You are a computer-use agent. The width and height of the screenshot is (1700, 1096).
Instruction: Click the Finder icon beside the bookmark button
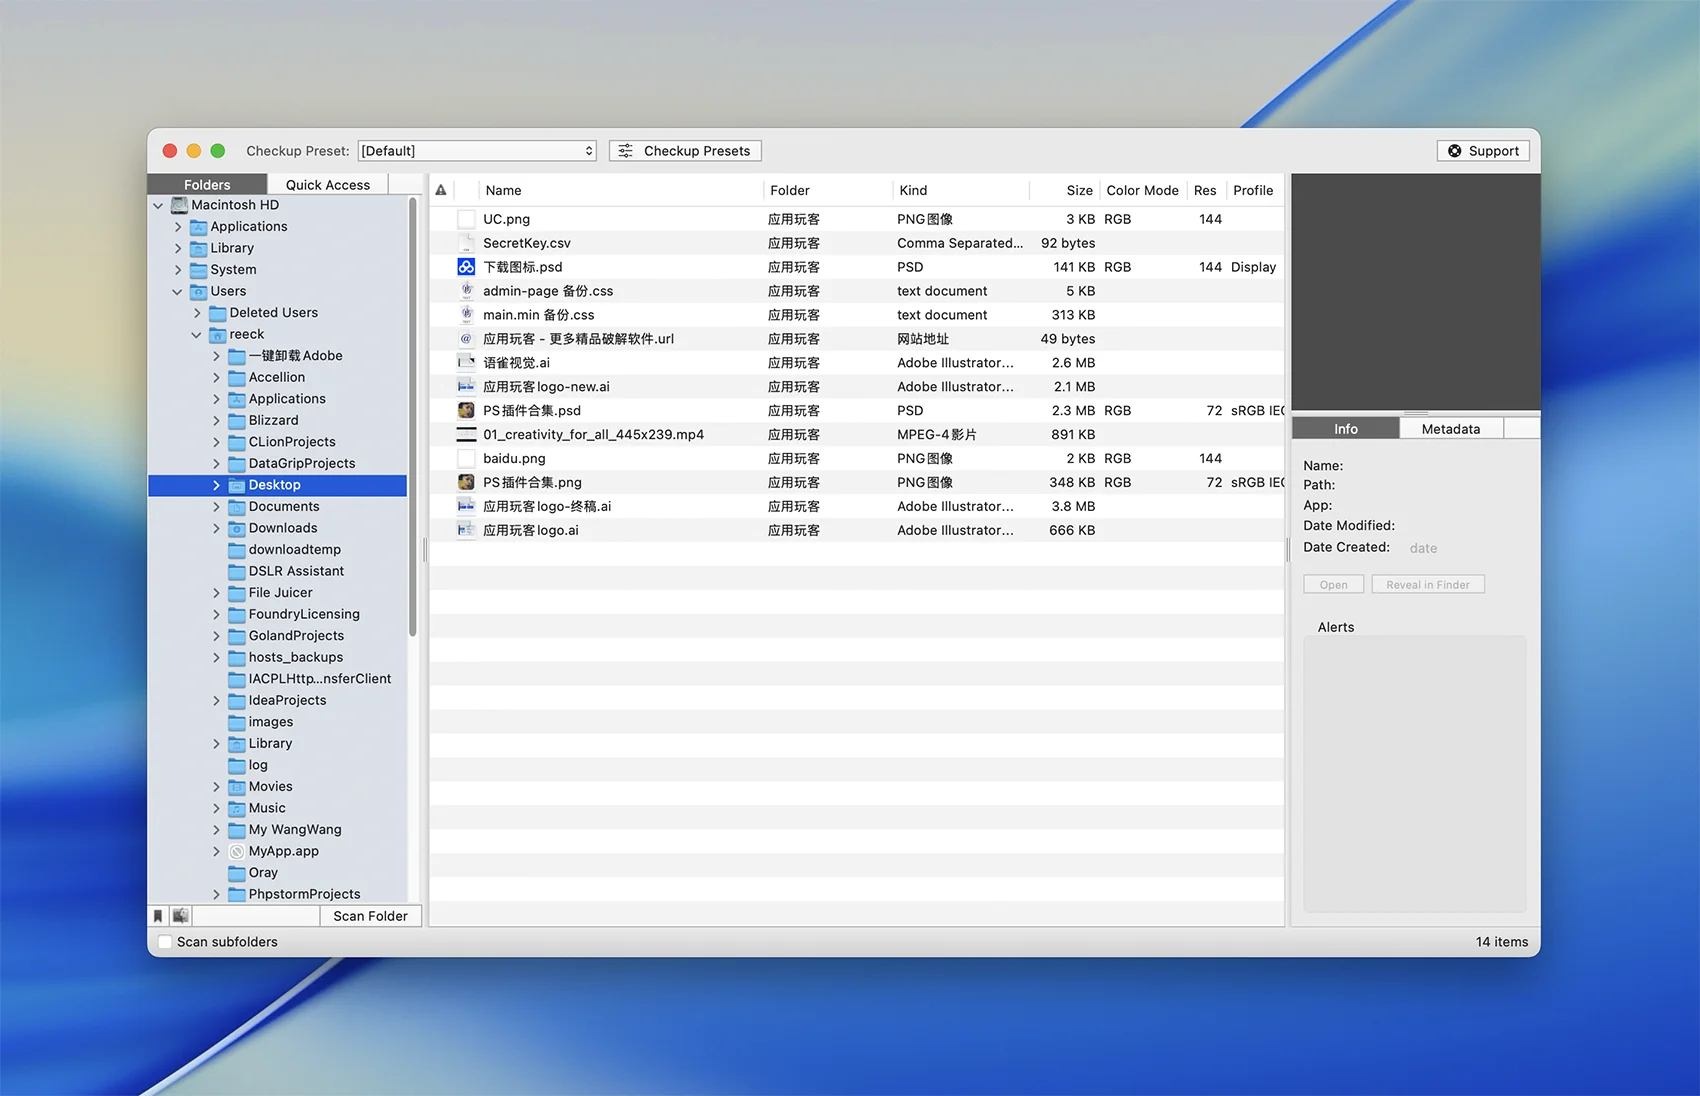click(x=181, y=916)
